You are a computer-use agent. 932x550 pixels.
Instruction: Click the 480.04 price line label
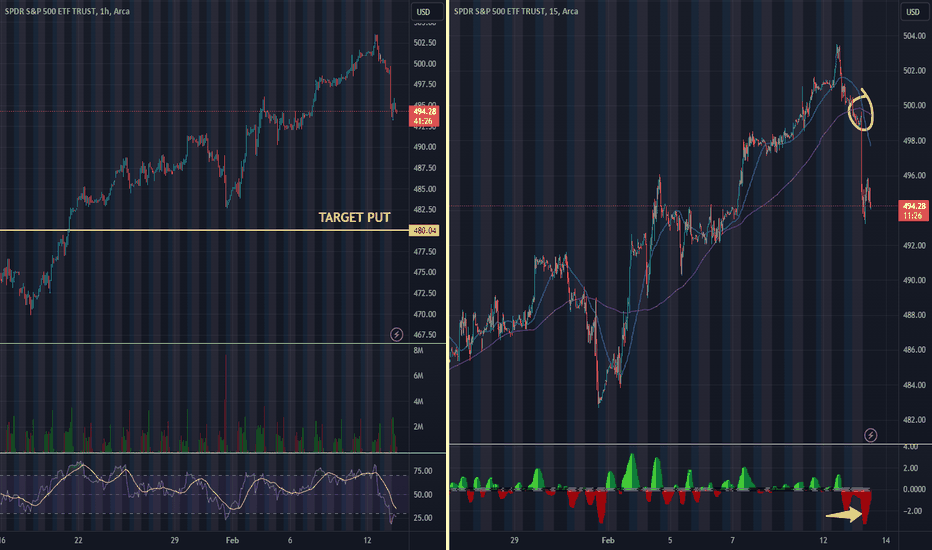pos(424,231)
